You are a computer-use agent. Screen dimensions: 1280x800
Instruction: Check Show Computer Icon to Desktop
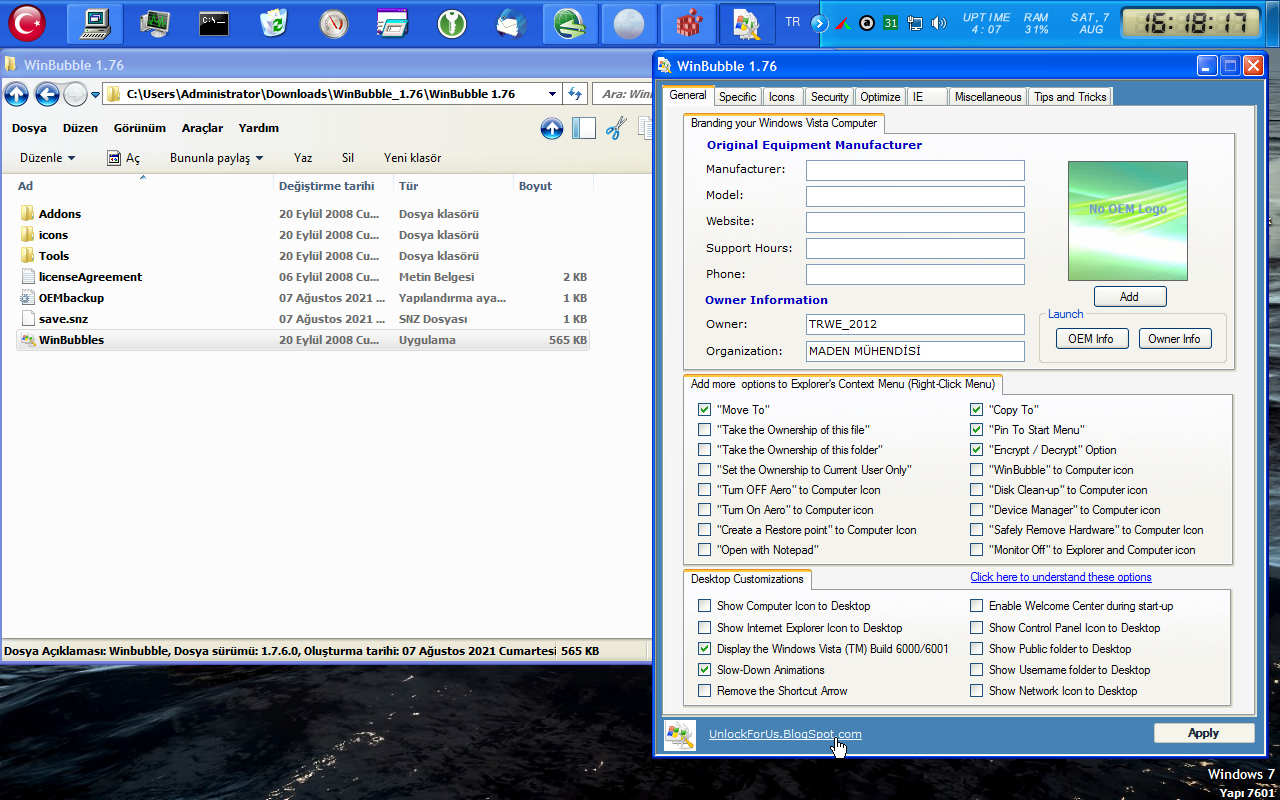pos(705,606)
